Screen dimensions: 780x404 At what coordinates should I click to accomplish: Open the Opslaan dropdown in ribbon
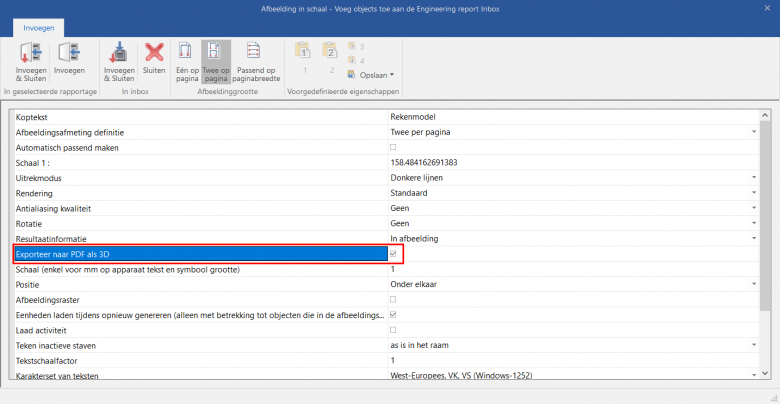coord(371,75)
